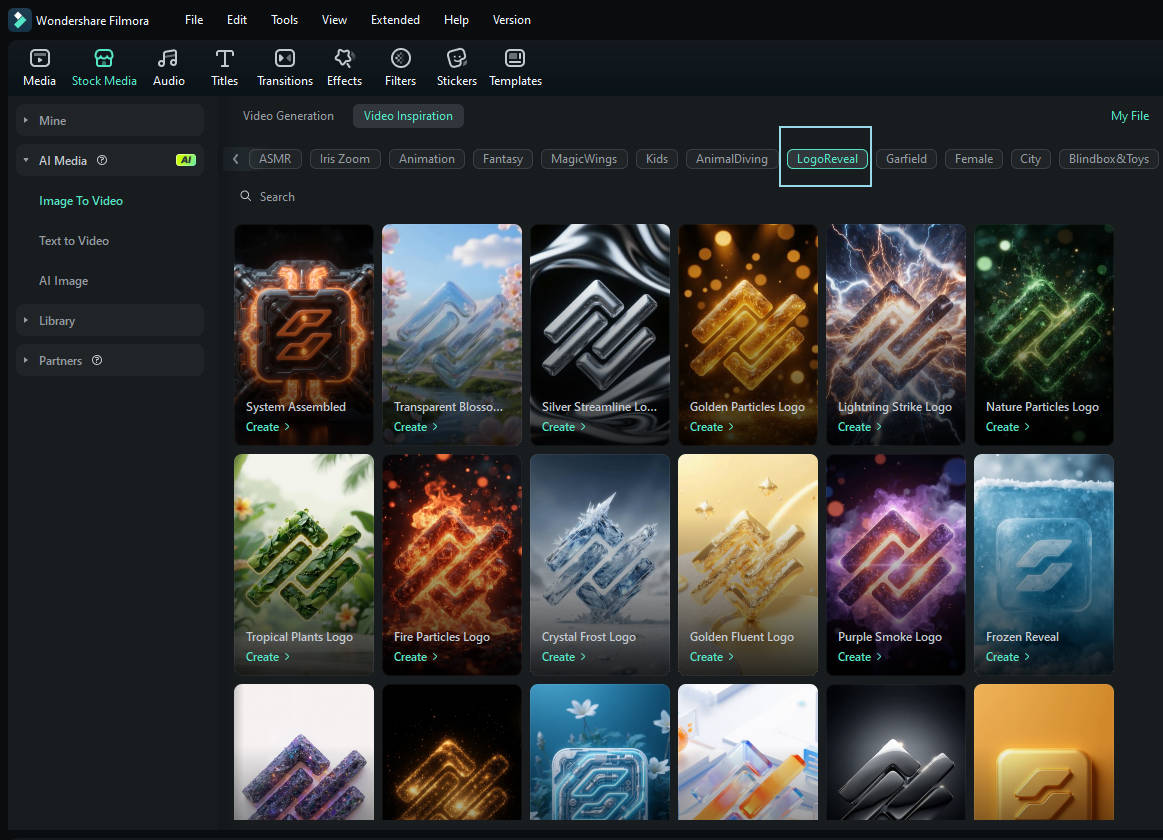The width and height of the screenshot is (1163, 840).
Task: Open the File menu
Action: tap(194, 20)
